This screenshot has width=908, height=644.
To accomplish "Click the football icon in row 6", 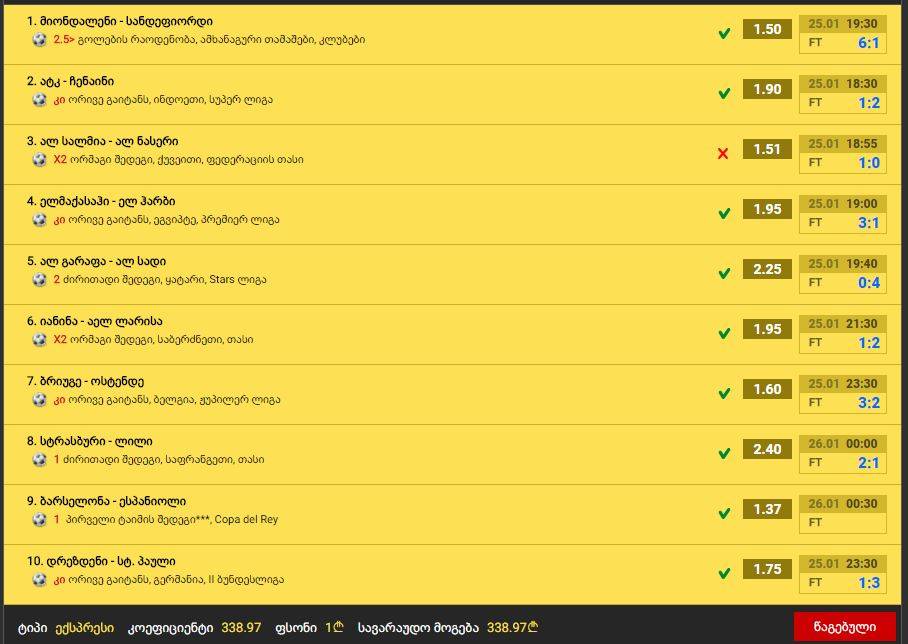I will 39,340.
